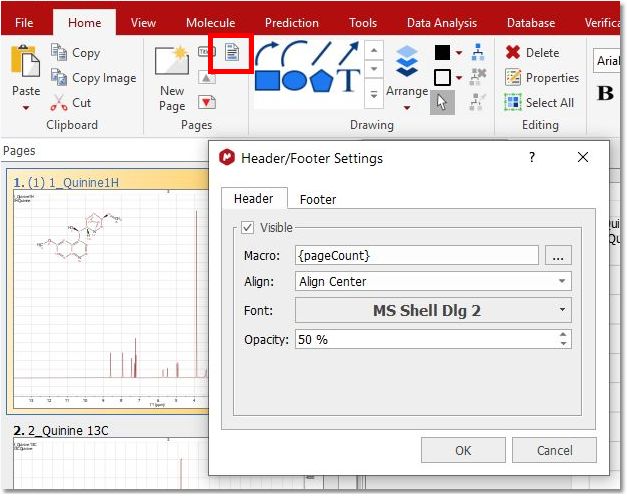Viewport: 627px width, 496px height.
Task: Open the Align Center dropdown
Action: pyautogui.click(x=433, y=281)
